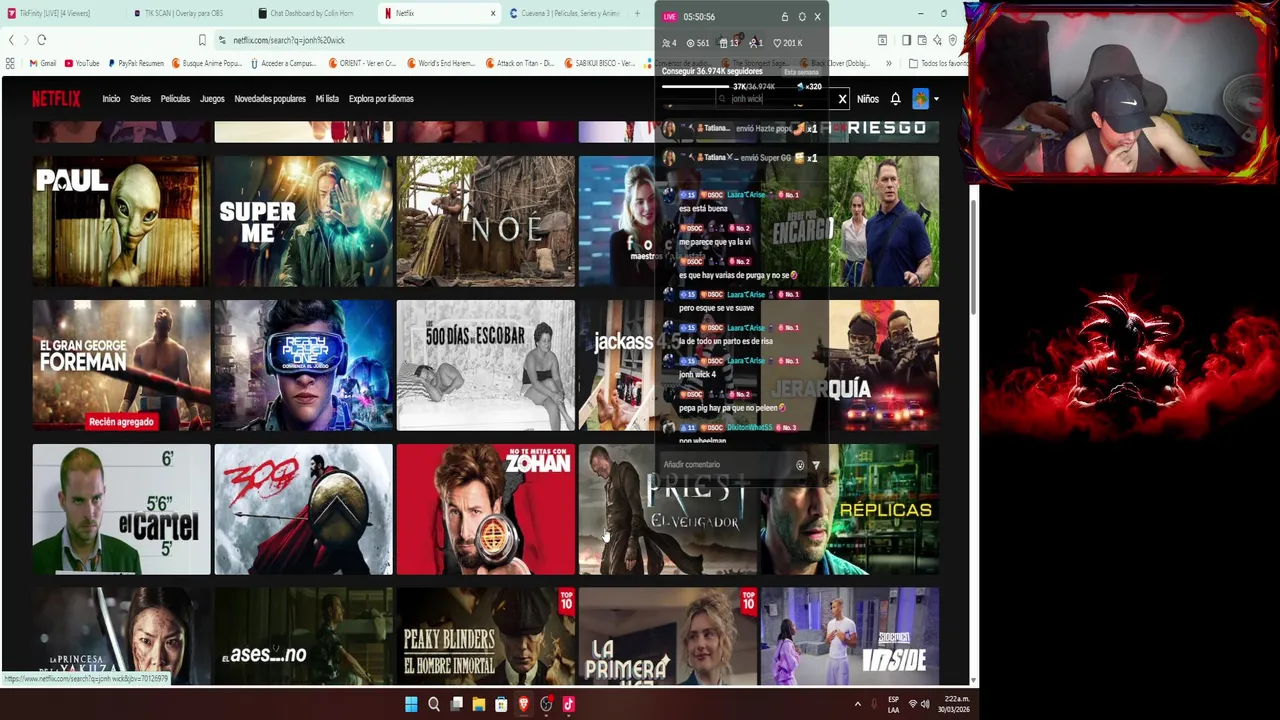This screenshot has width=1280, height=720.
Task: Open Novedades populares
Action: click(270, 99)
